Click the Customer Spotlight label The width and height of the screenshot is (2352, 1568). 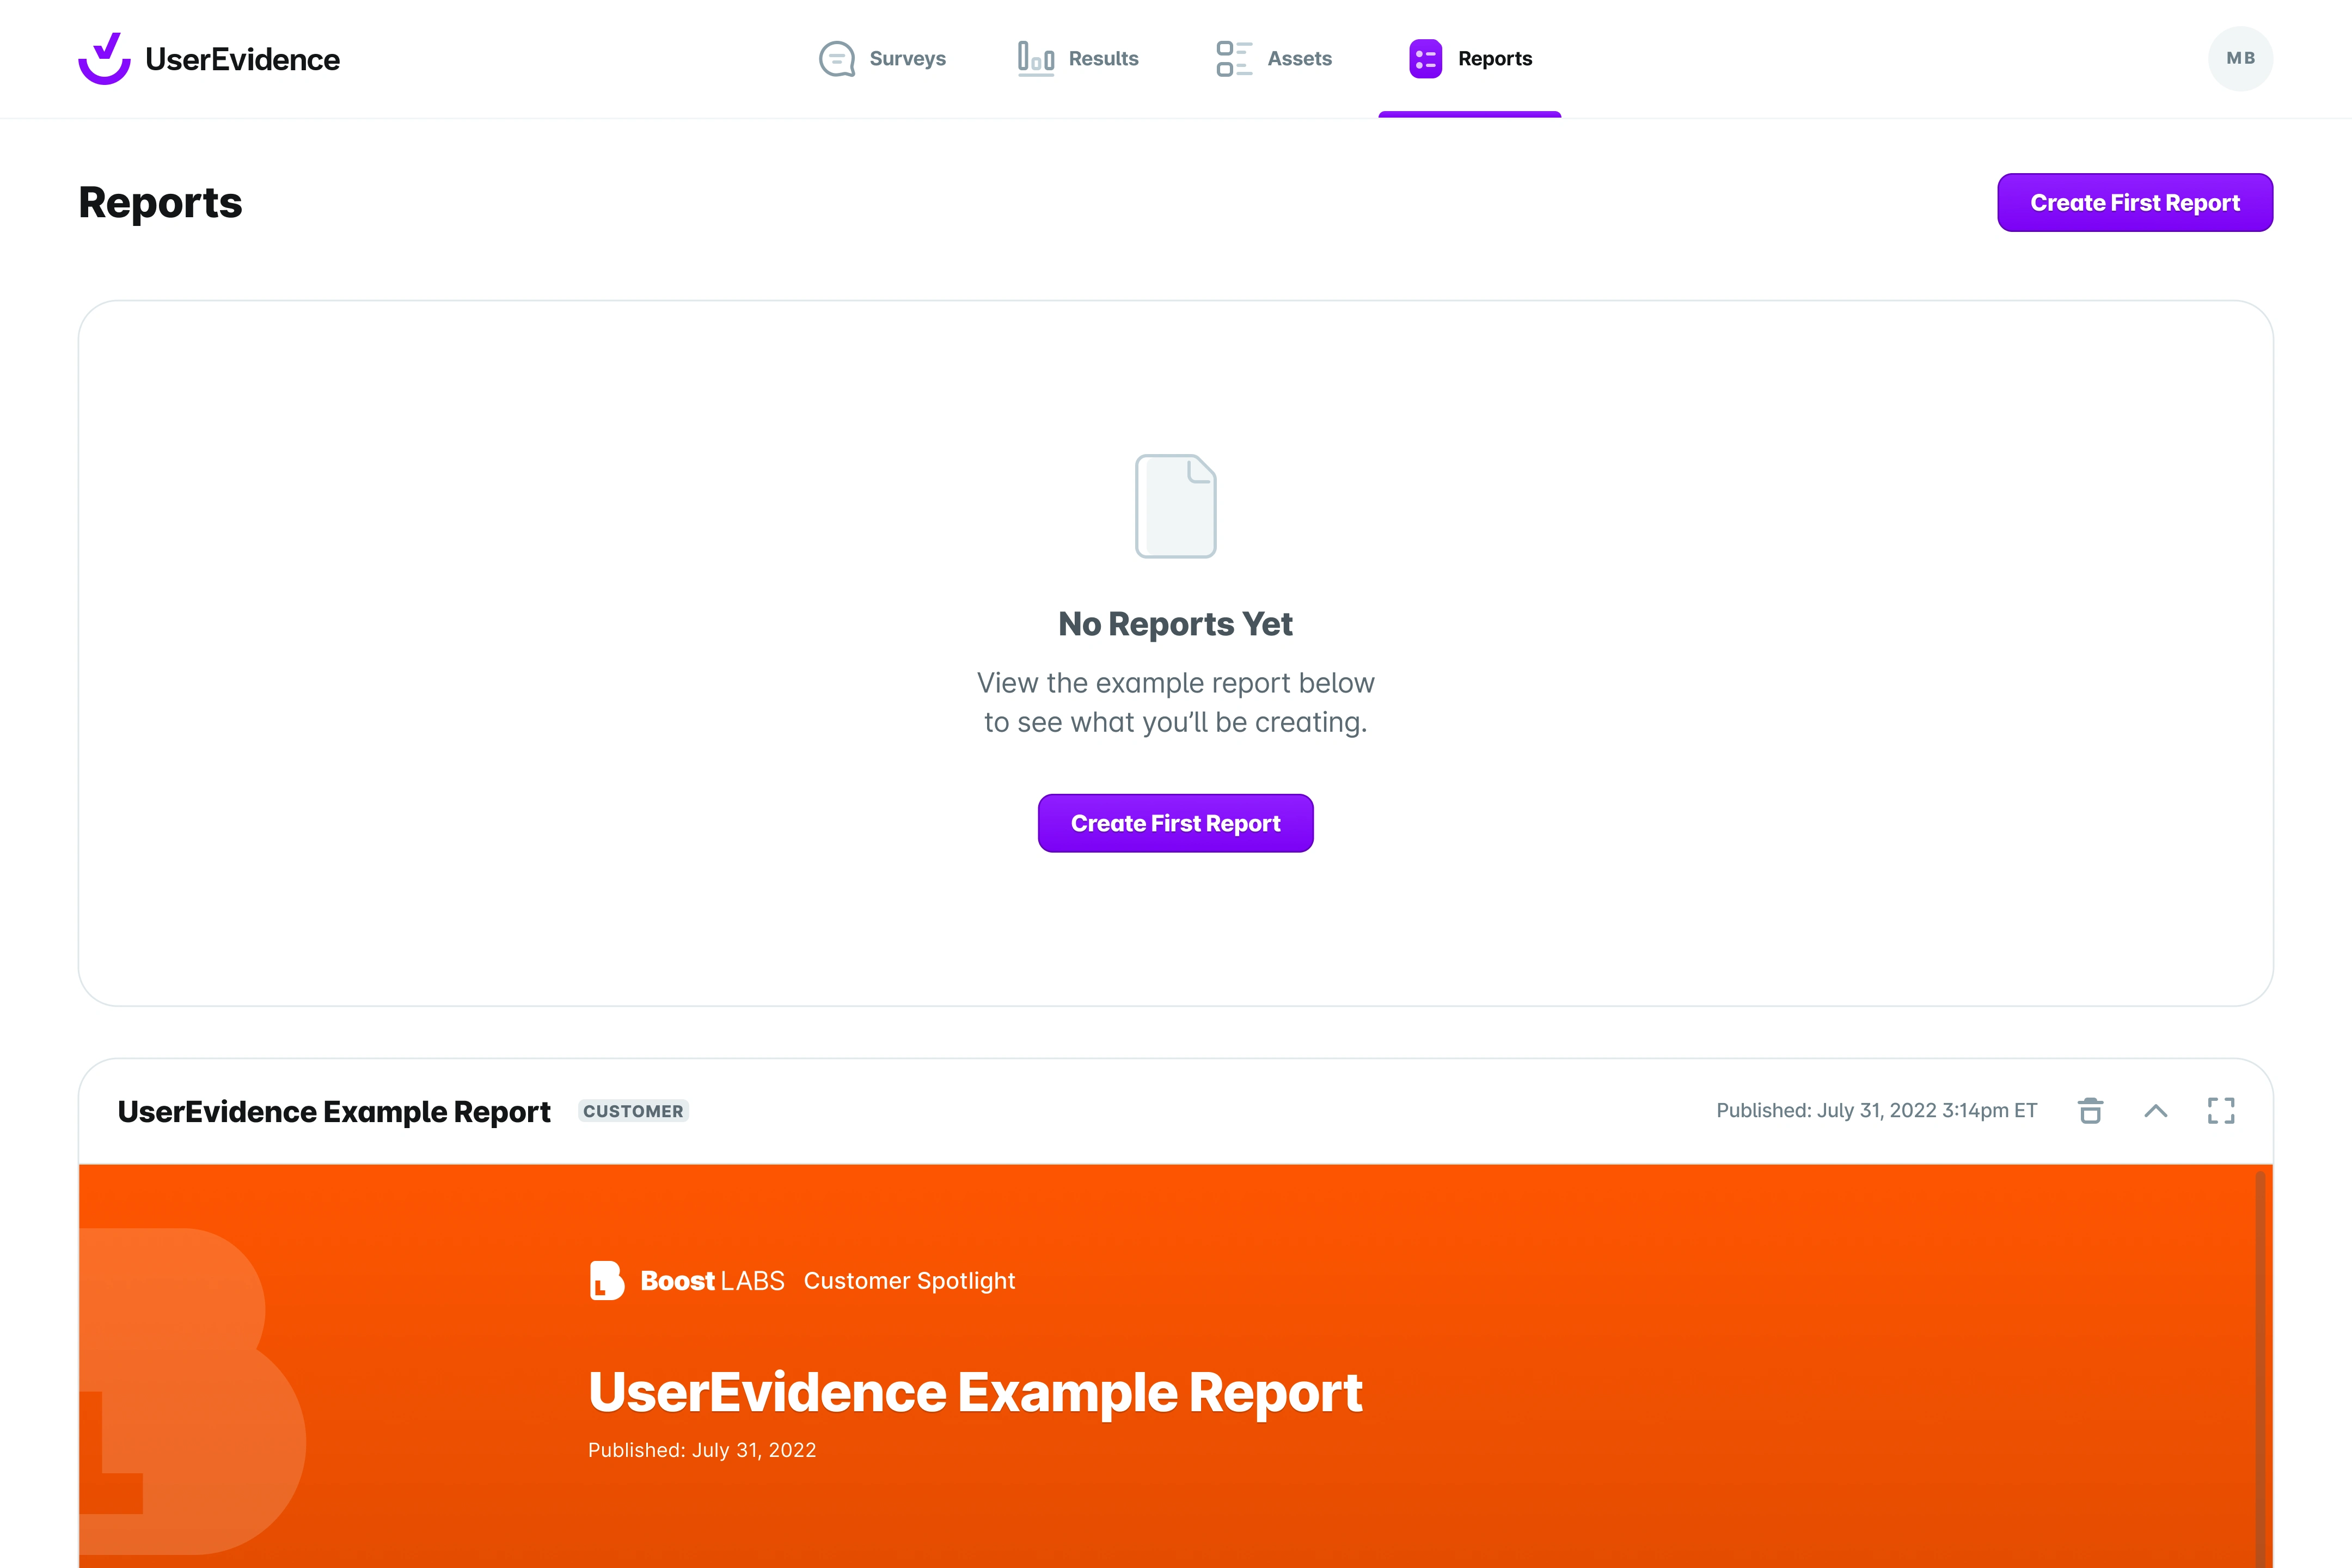[x=909, y=1281]
